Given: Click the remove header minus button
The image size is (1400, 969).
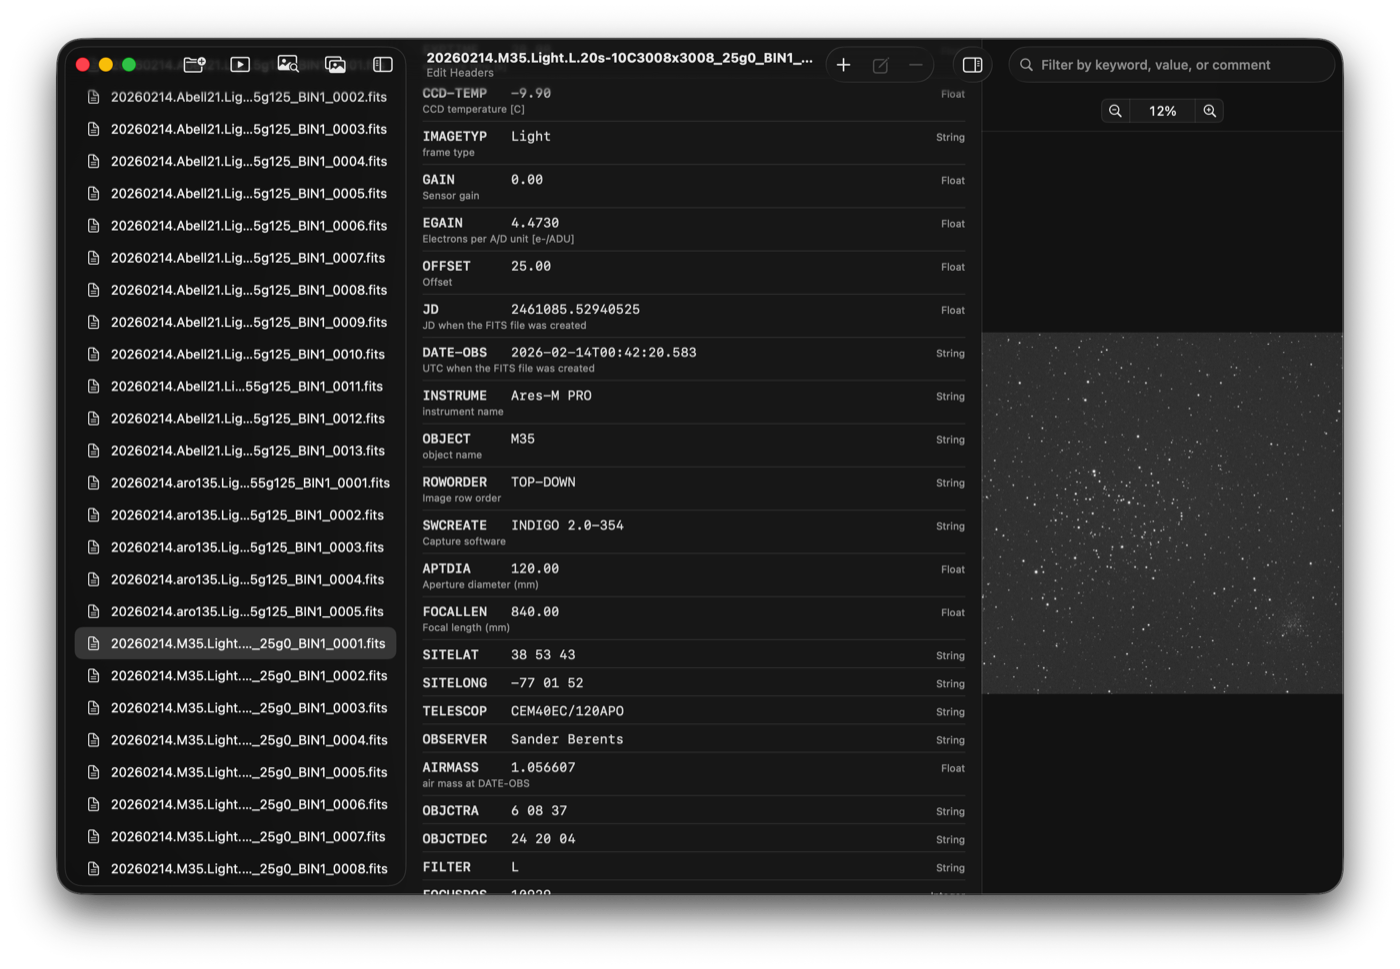Looking at the screenshot, I should [x=915, y=65].
